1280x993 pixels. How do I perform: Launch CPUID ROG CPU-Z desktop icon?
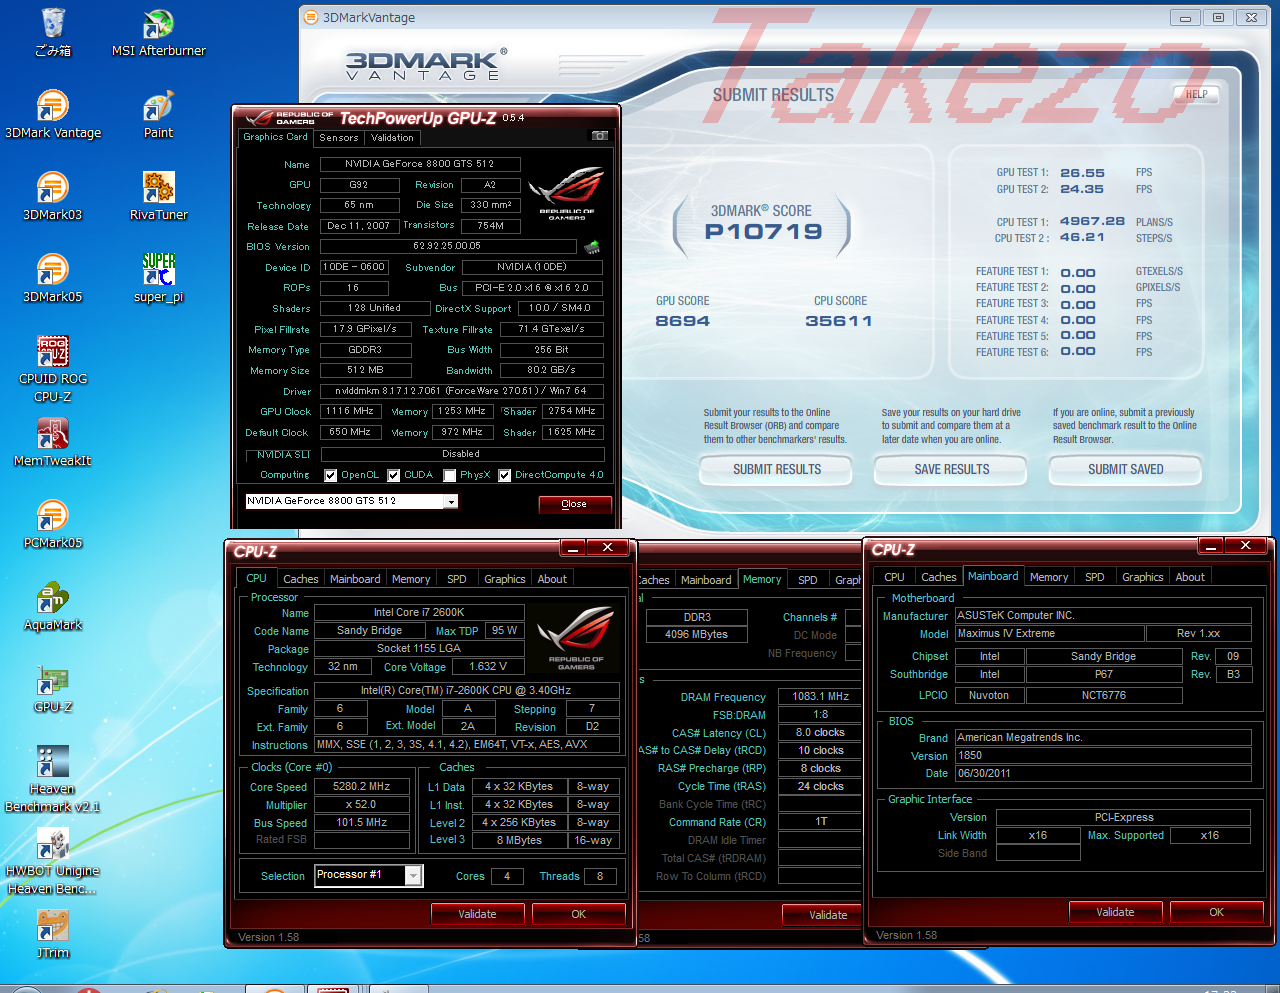53,368
